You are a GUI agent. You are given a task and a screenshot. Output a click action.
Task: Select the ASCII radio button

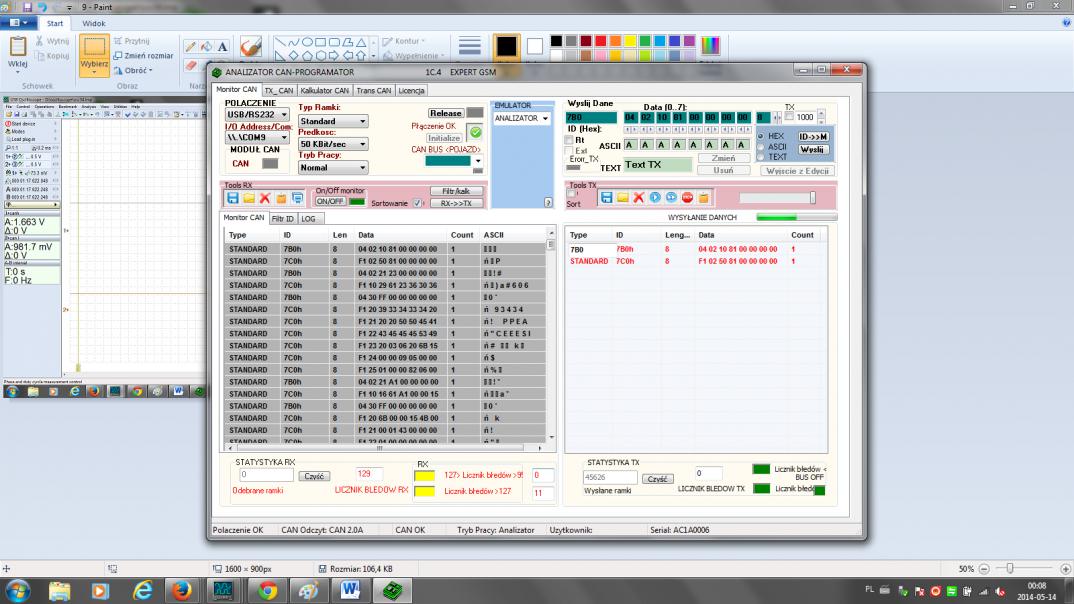760,146
